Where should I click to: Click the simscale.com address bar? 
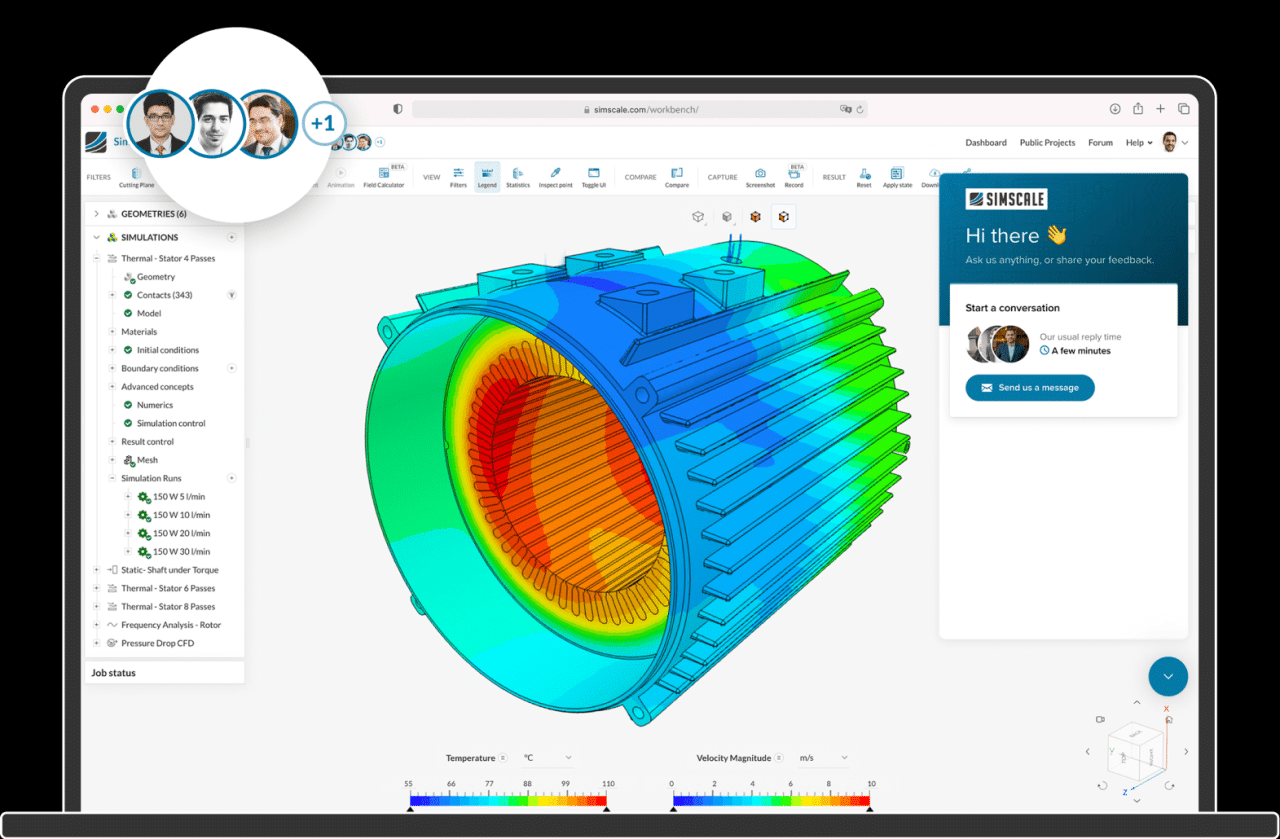tap(640, 109)
